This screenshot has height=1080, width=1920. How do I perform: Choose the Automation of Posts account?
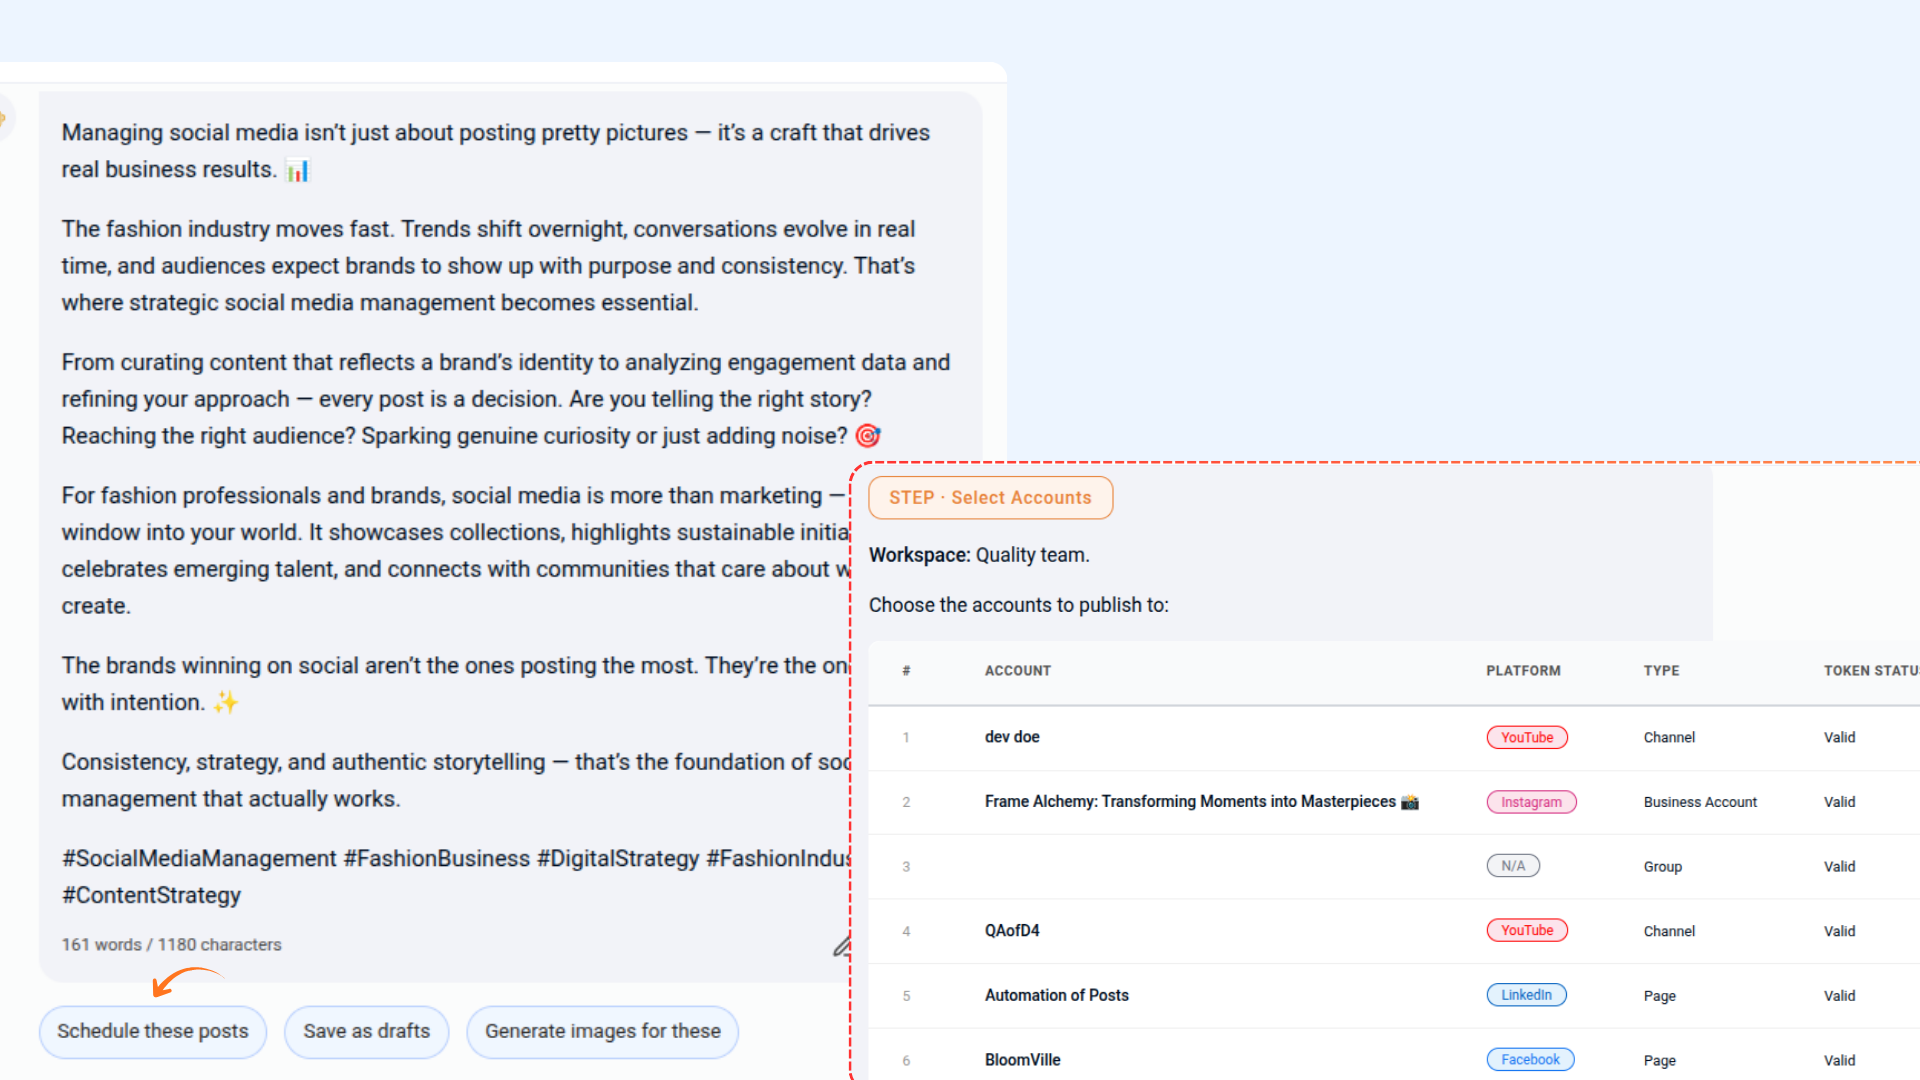1056,995
